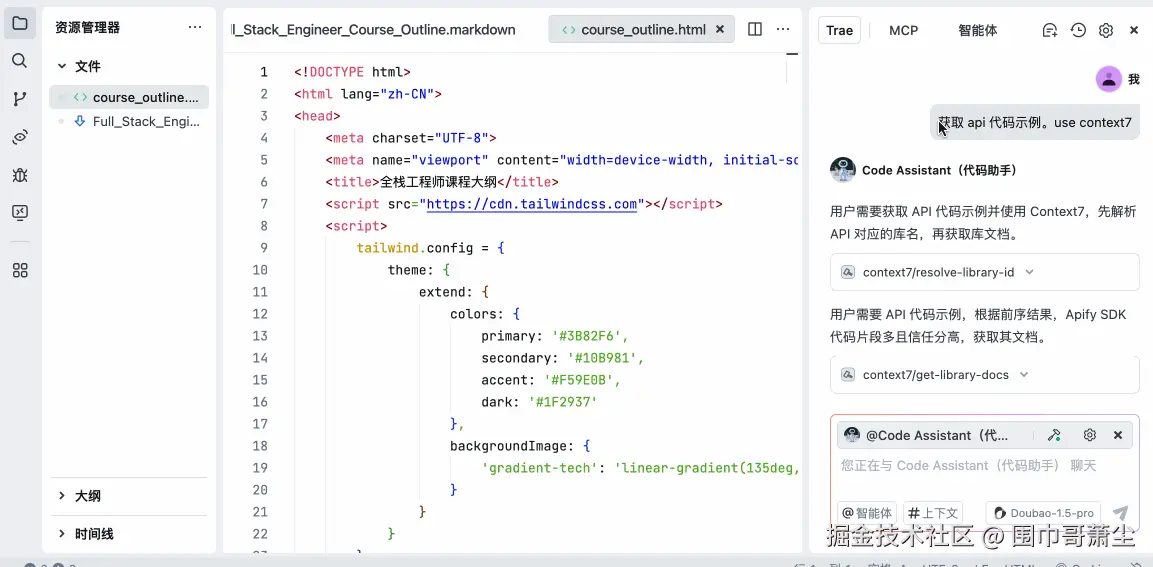Open explorer panel more actions ellipsis
Image resolution: width=1153 pixels, height=567 pixels.
click(195, 28)
